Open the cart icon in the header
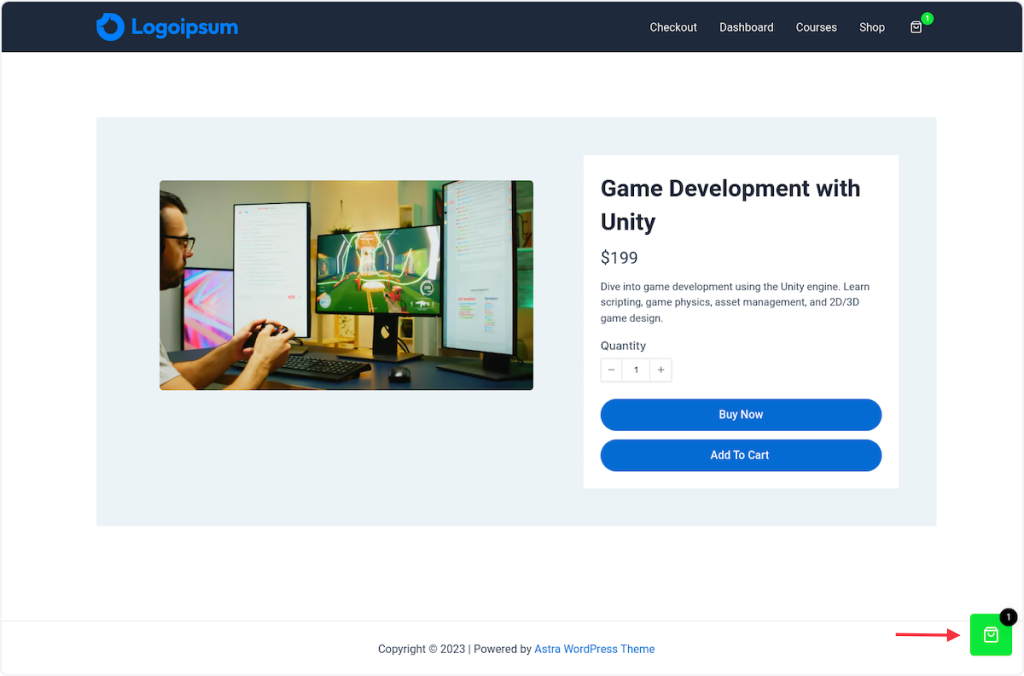This screenshot has width=1024, height=676. tap(916, 28)
